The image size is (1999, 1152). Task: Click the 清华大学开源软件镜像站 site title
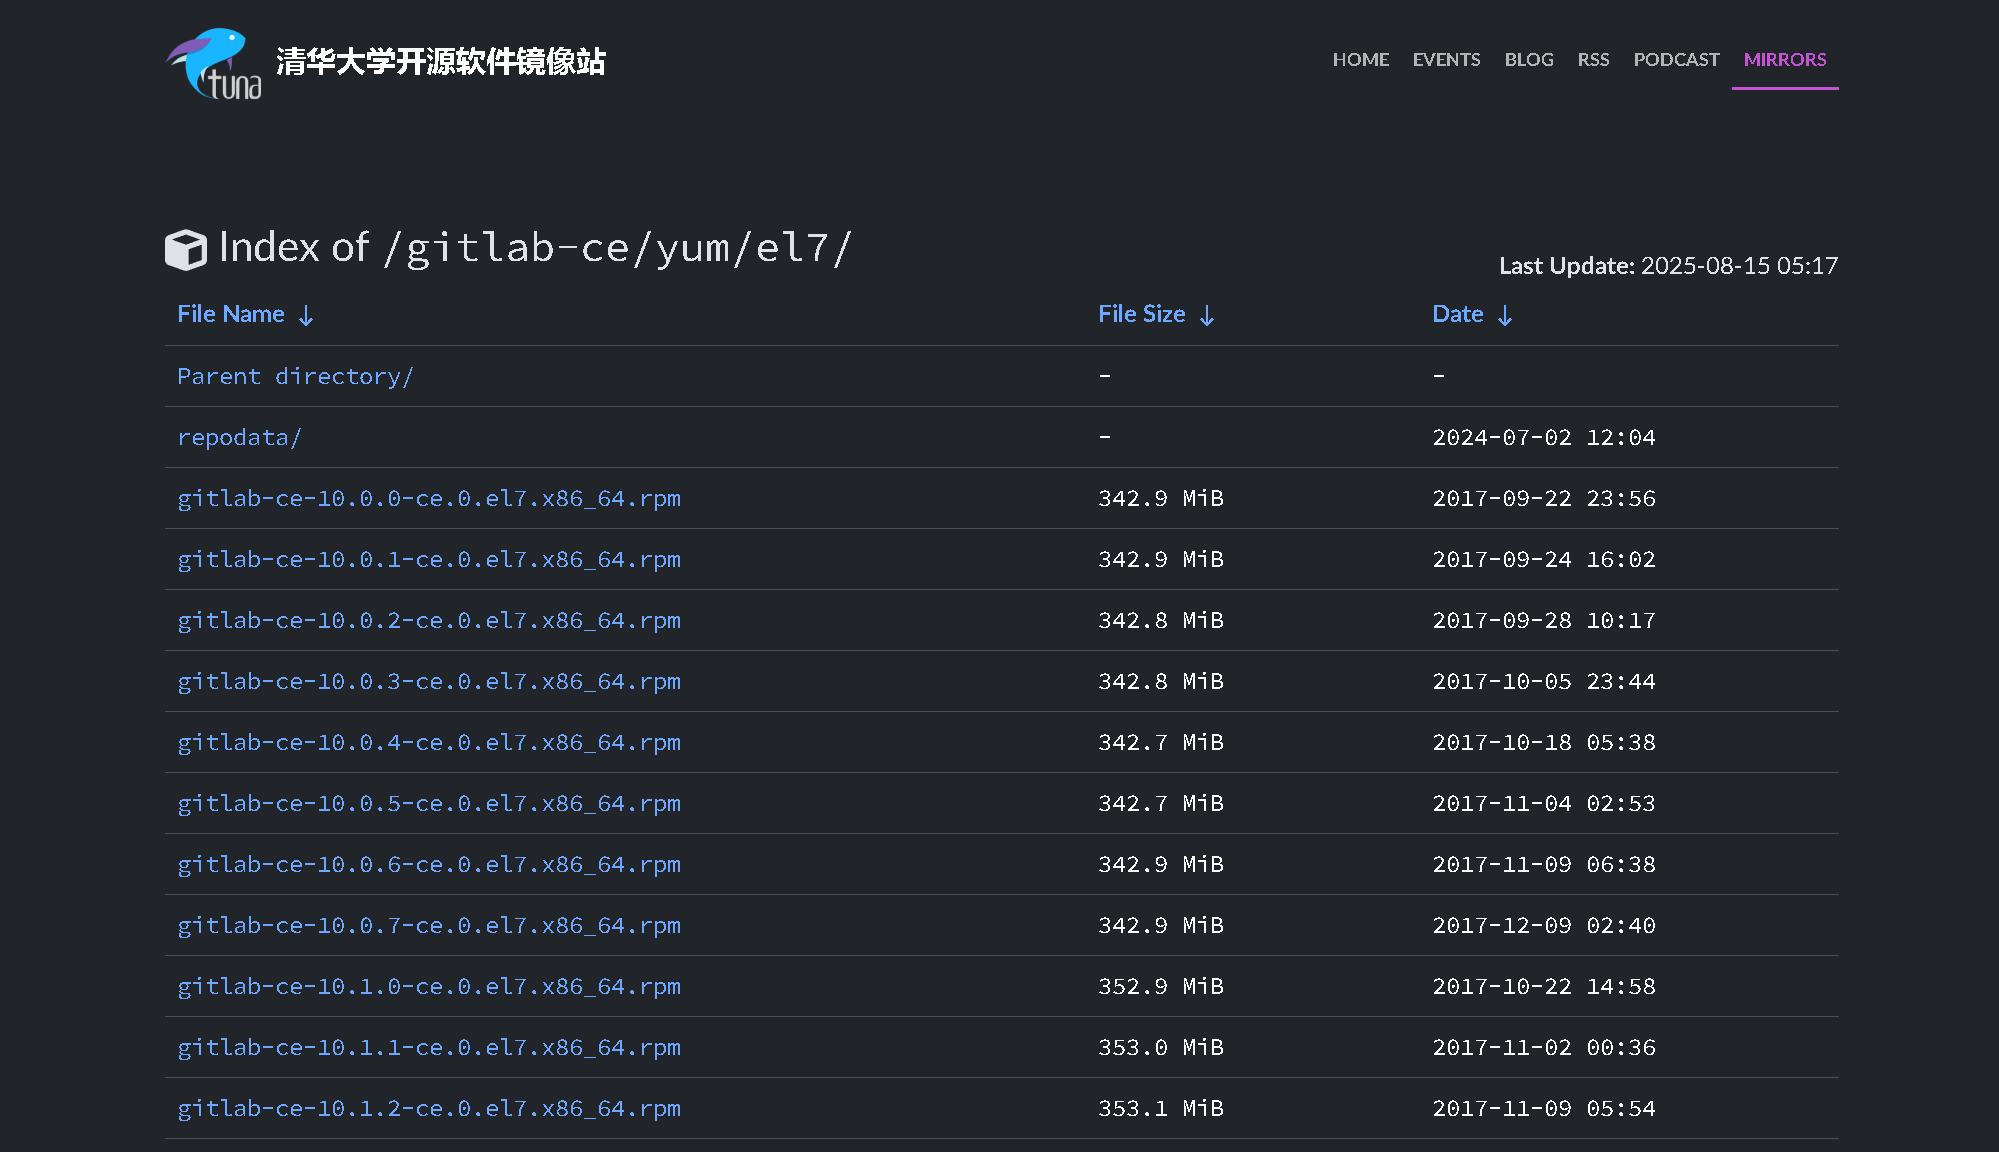[x=442, y=62]
